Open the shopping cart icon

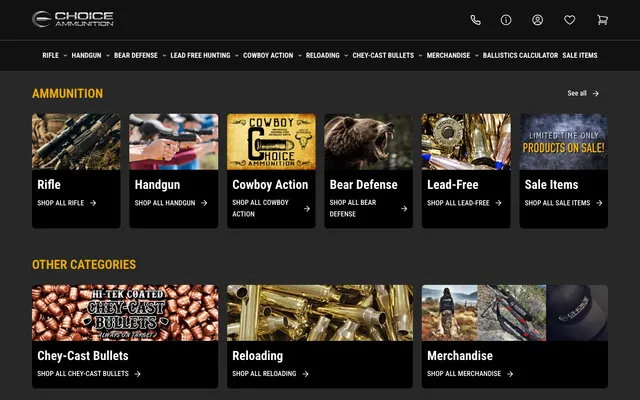tap(602, 20)
